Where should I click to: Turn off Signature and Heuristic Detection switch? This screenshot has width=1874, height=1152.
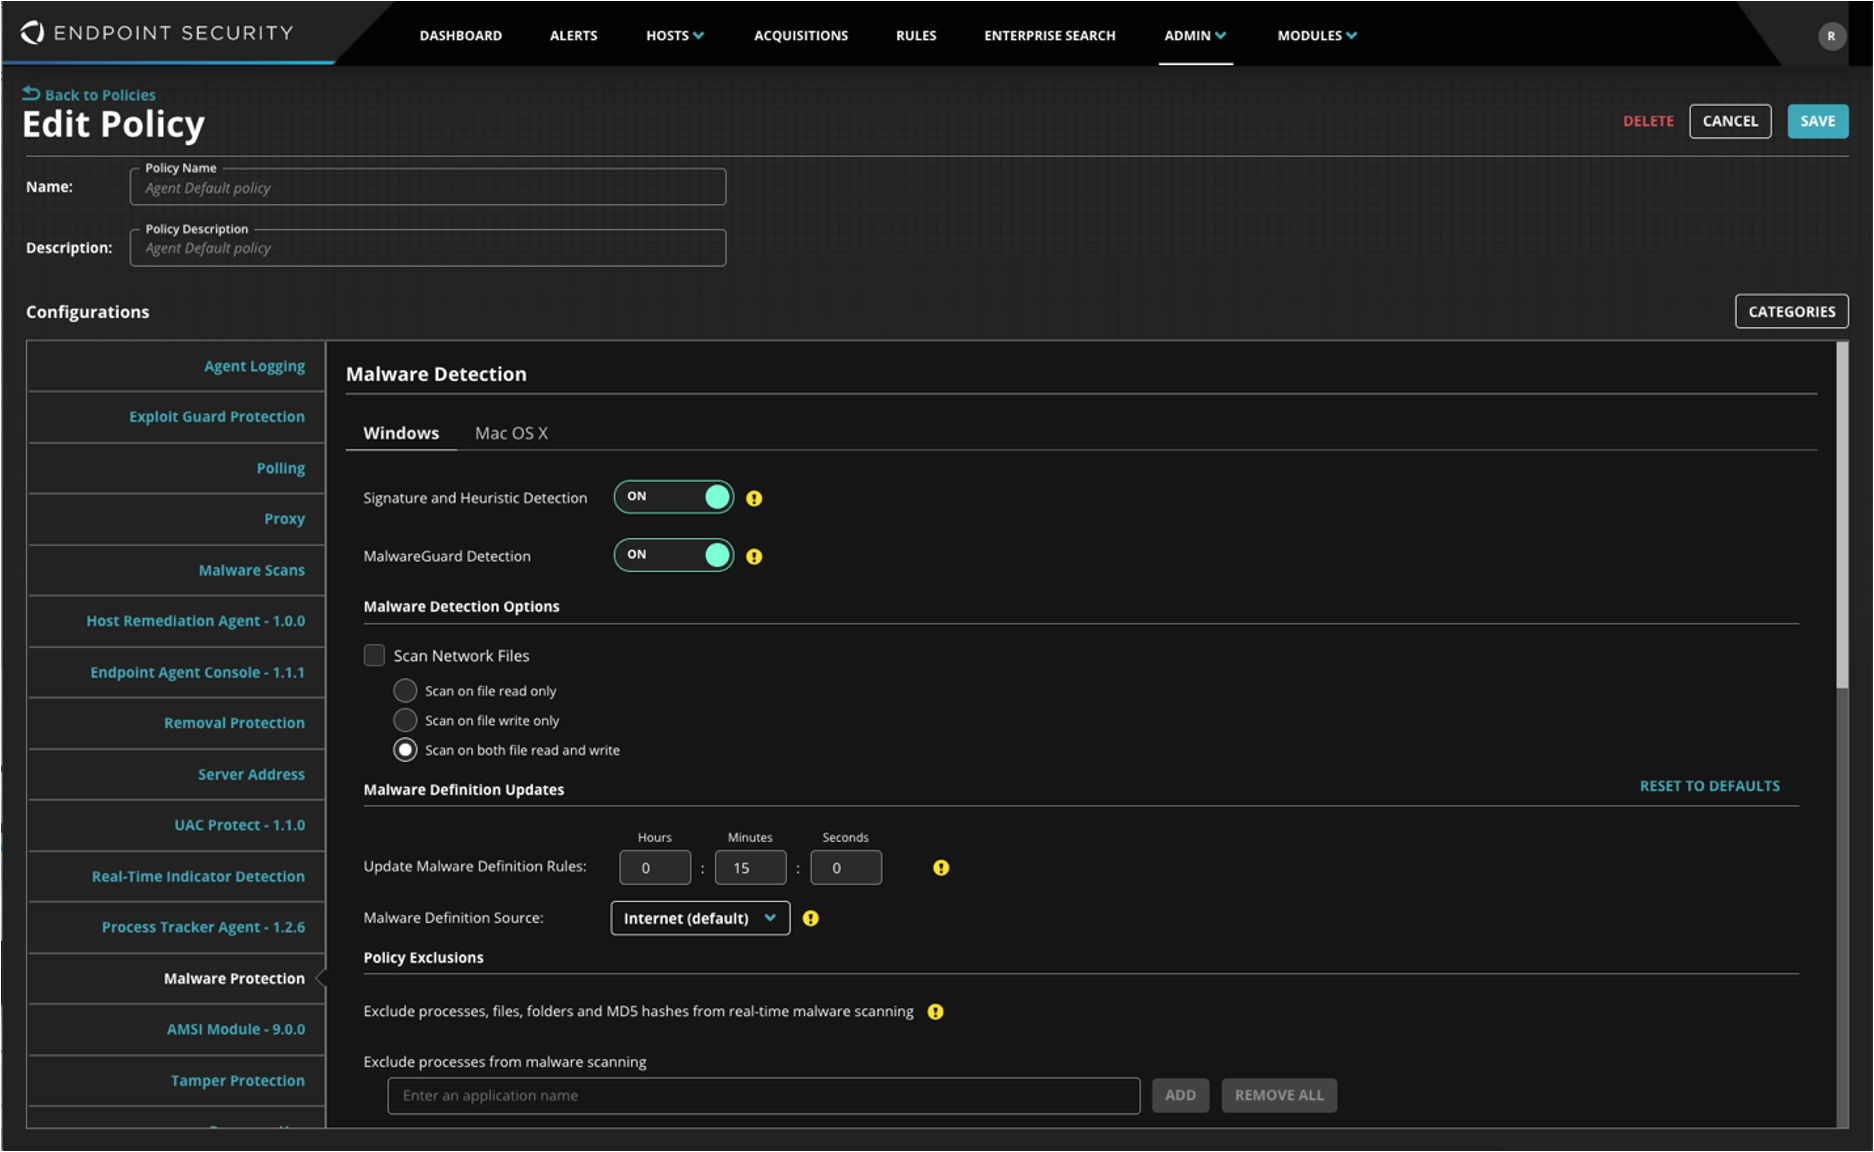(x=673, y=497)
